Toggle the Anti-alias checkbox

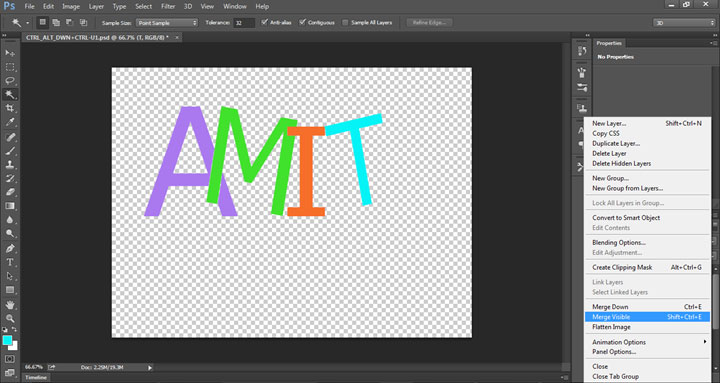coord(264,22)
